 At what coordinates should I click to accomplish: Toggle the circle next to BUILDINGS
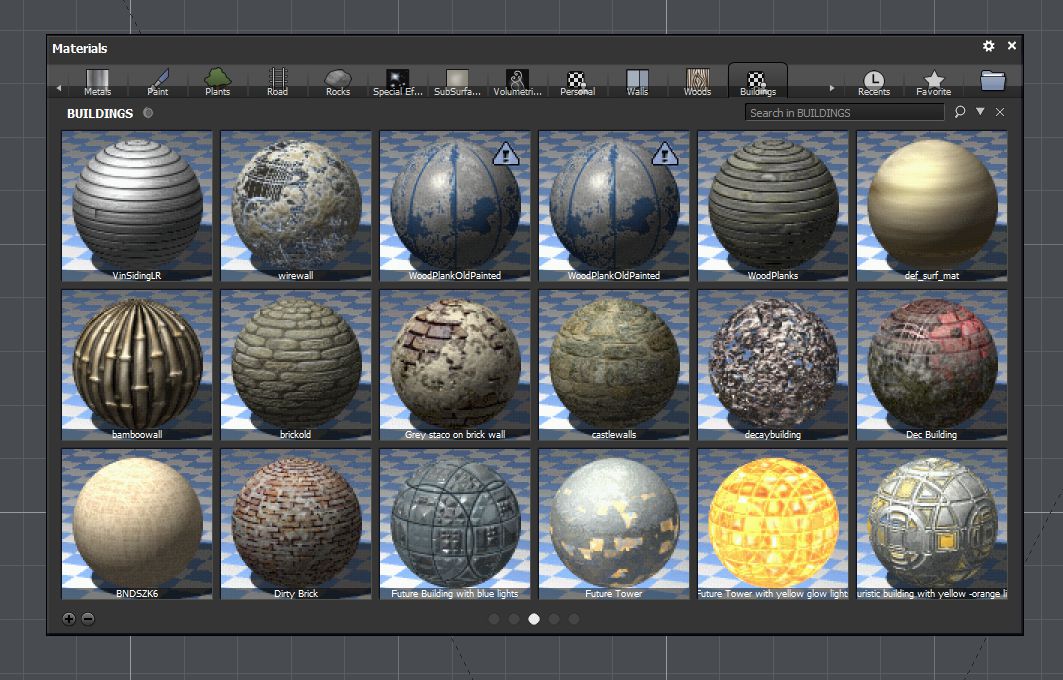(148, 113)
